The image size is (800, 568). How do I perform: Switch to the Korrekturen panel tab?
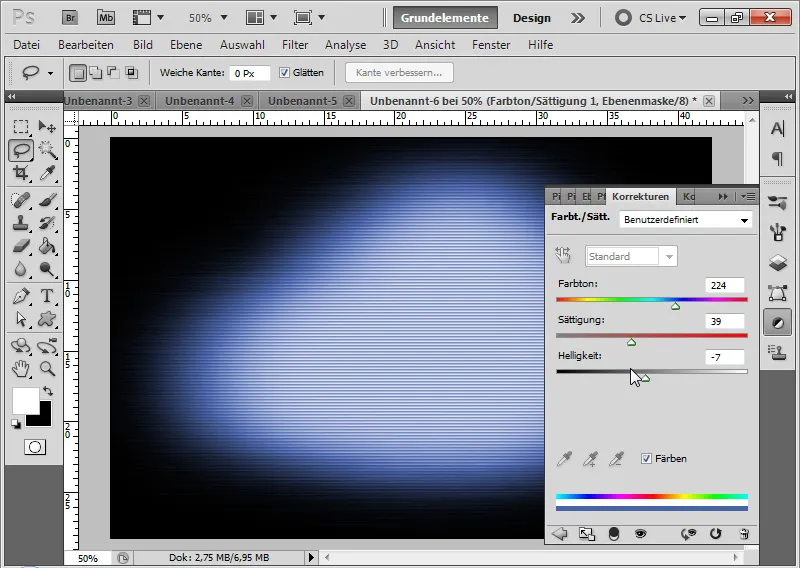point(640,196)
